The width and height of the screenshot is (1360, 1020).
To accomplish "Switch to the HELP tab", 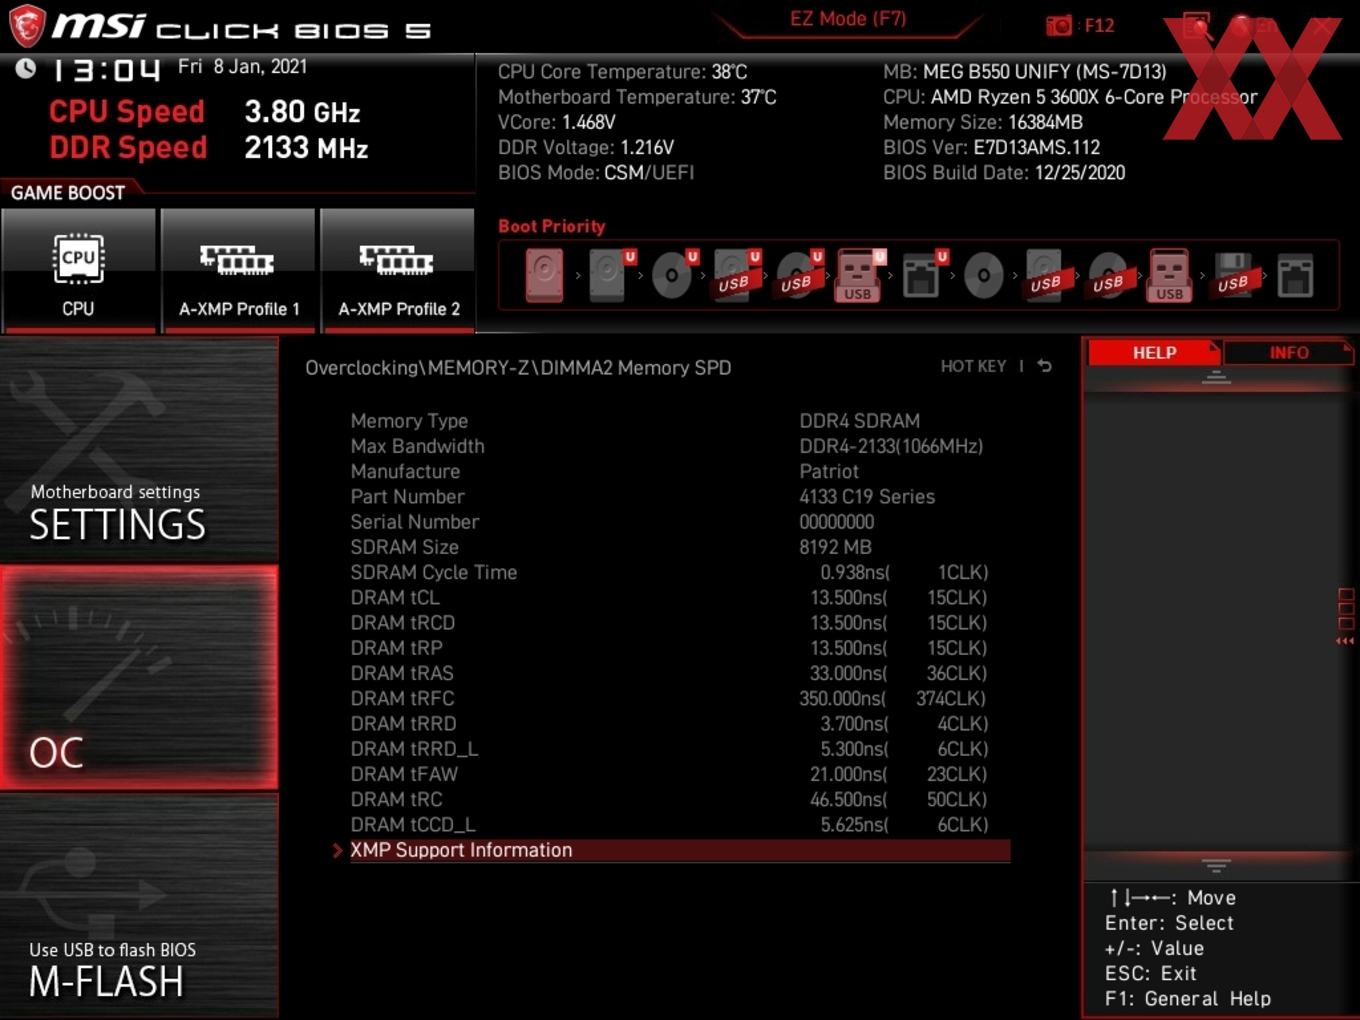I will 1154,352.
